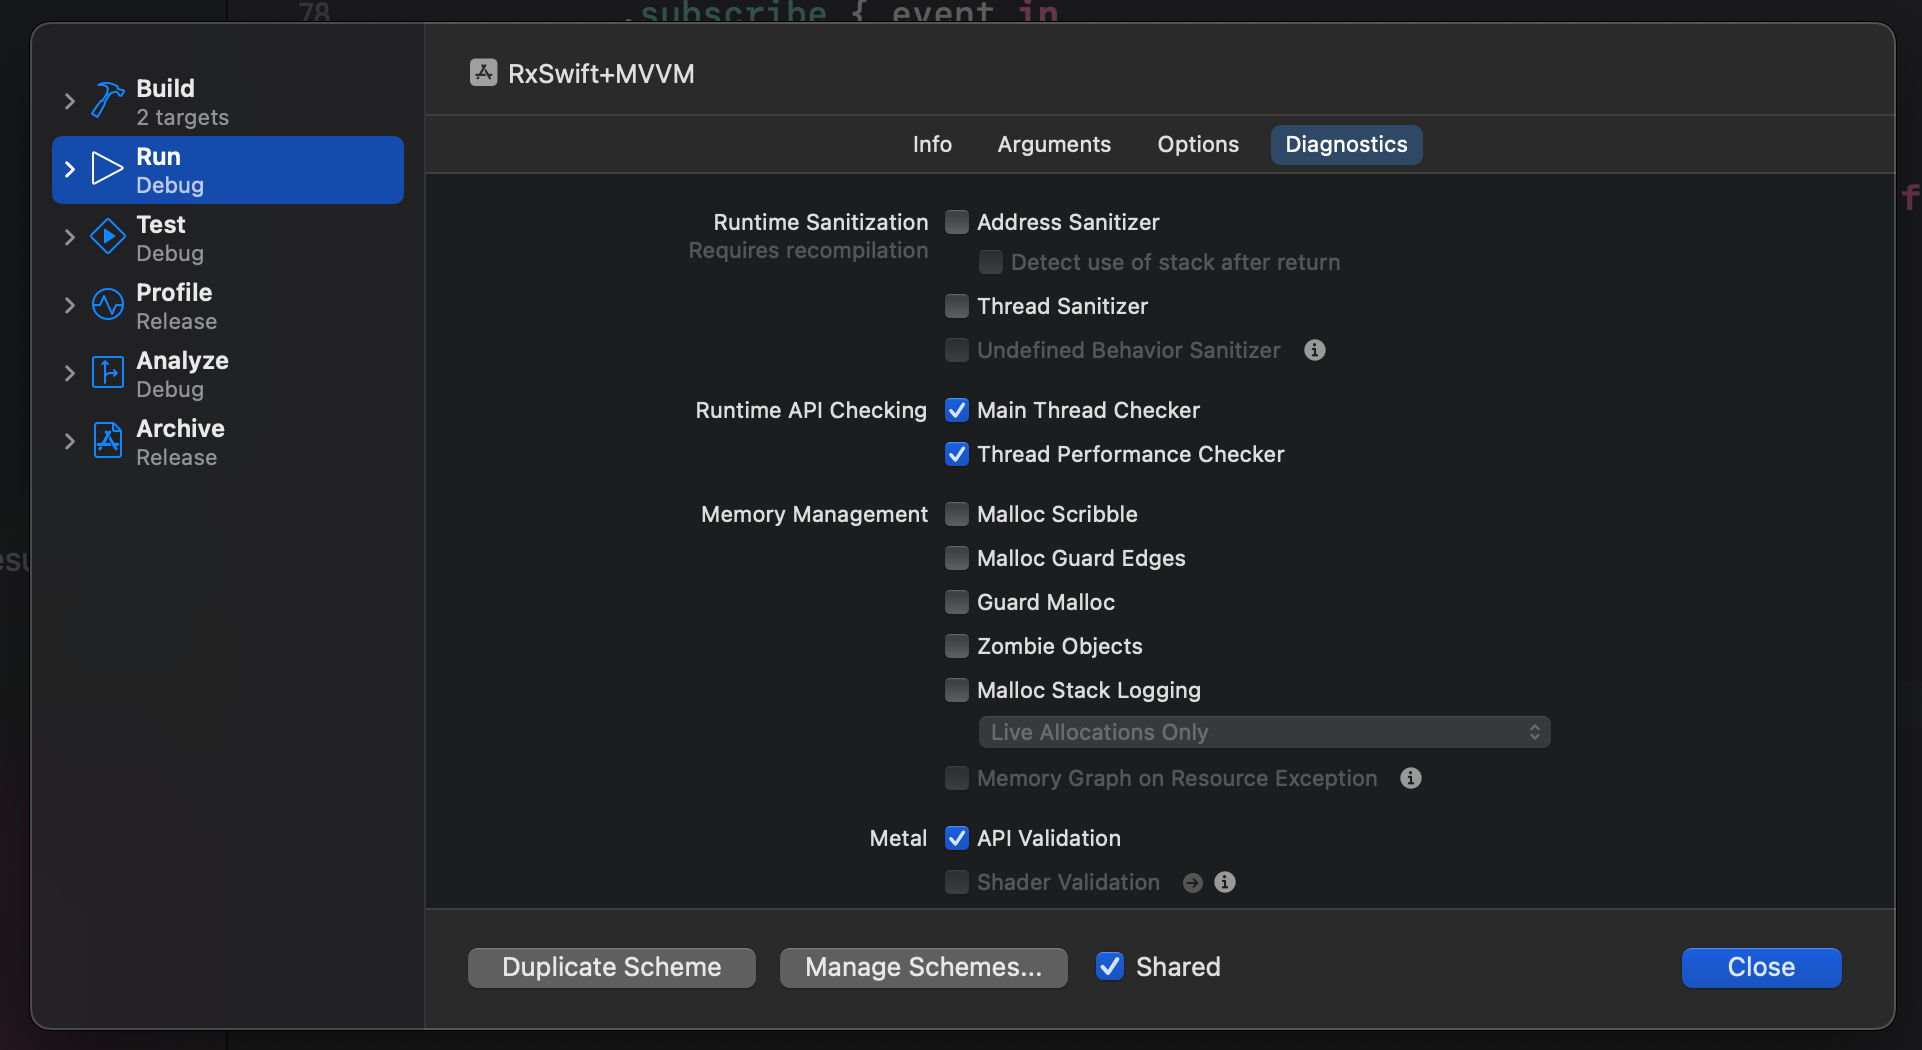Click Memory Management label

(x=814, y=514)
